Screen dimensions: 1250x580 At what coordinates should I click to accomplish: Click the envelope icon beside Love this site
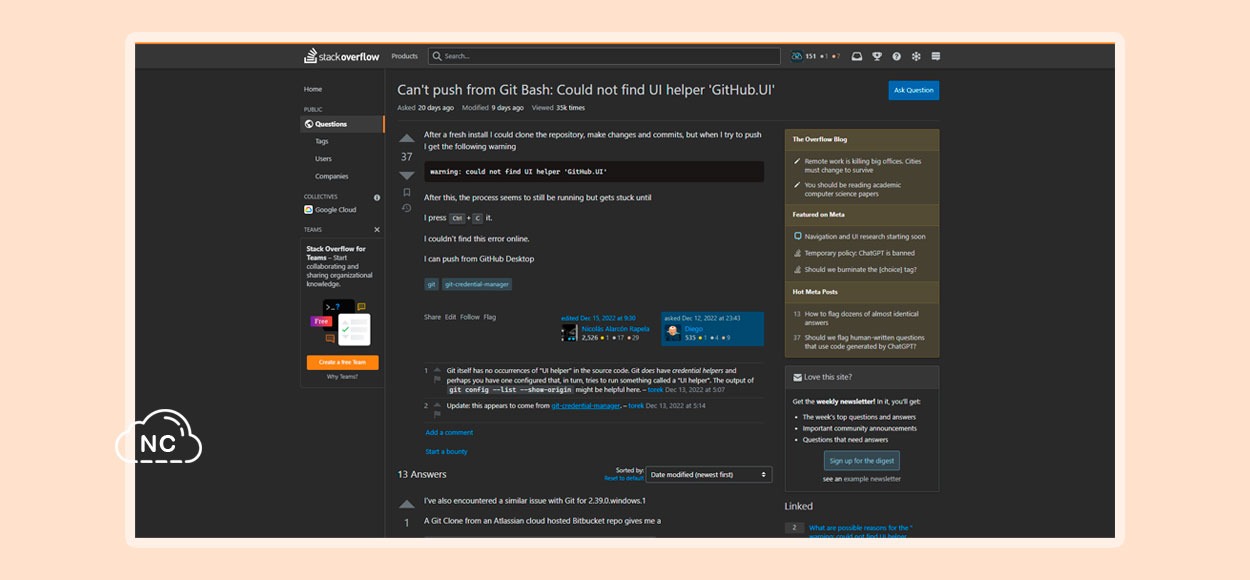[x=797, y=377]
